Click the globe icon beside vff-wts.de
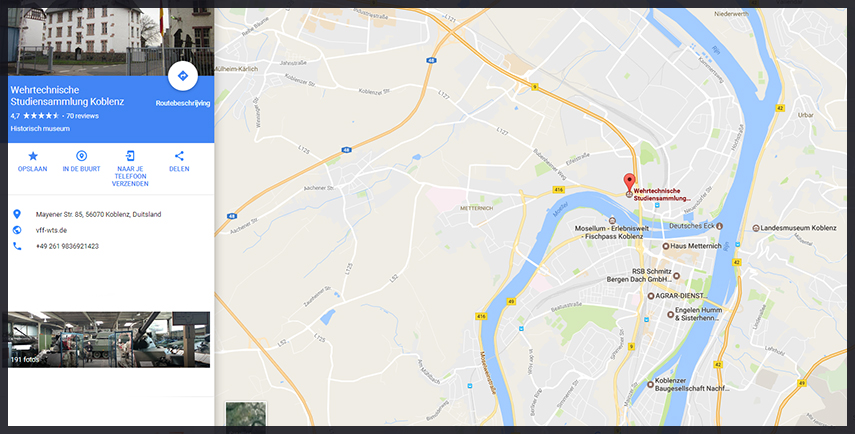This screenshot has height=434, width=855. tap(17, 230)
